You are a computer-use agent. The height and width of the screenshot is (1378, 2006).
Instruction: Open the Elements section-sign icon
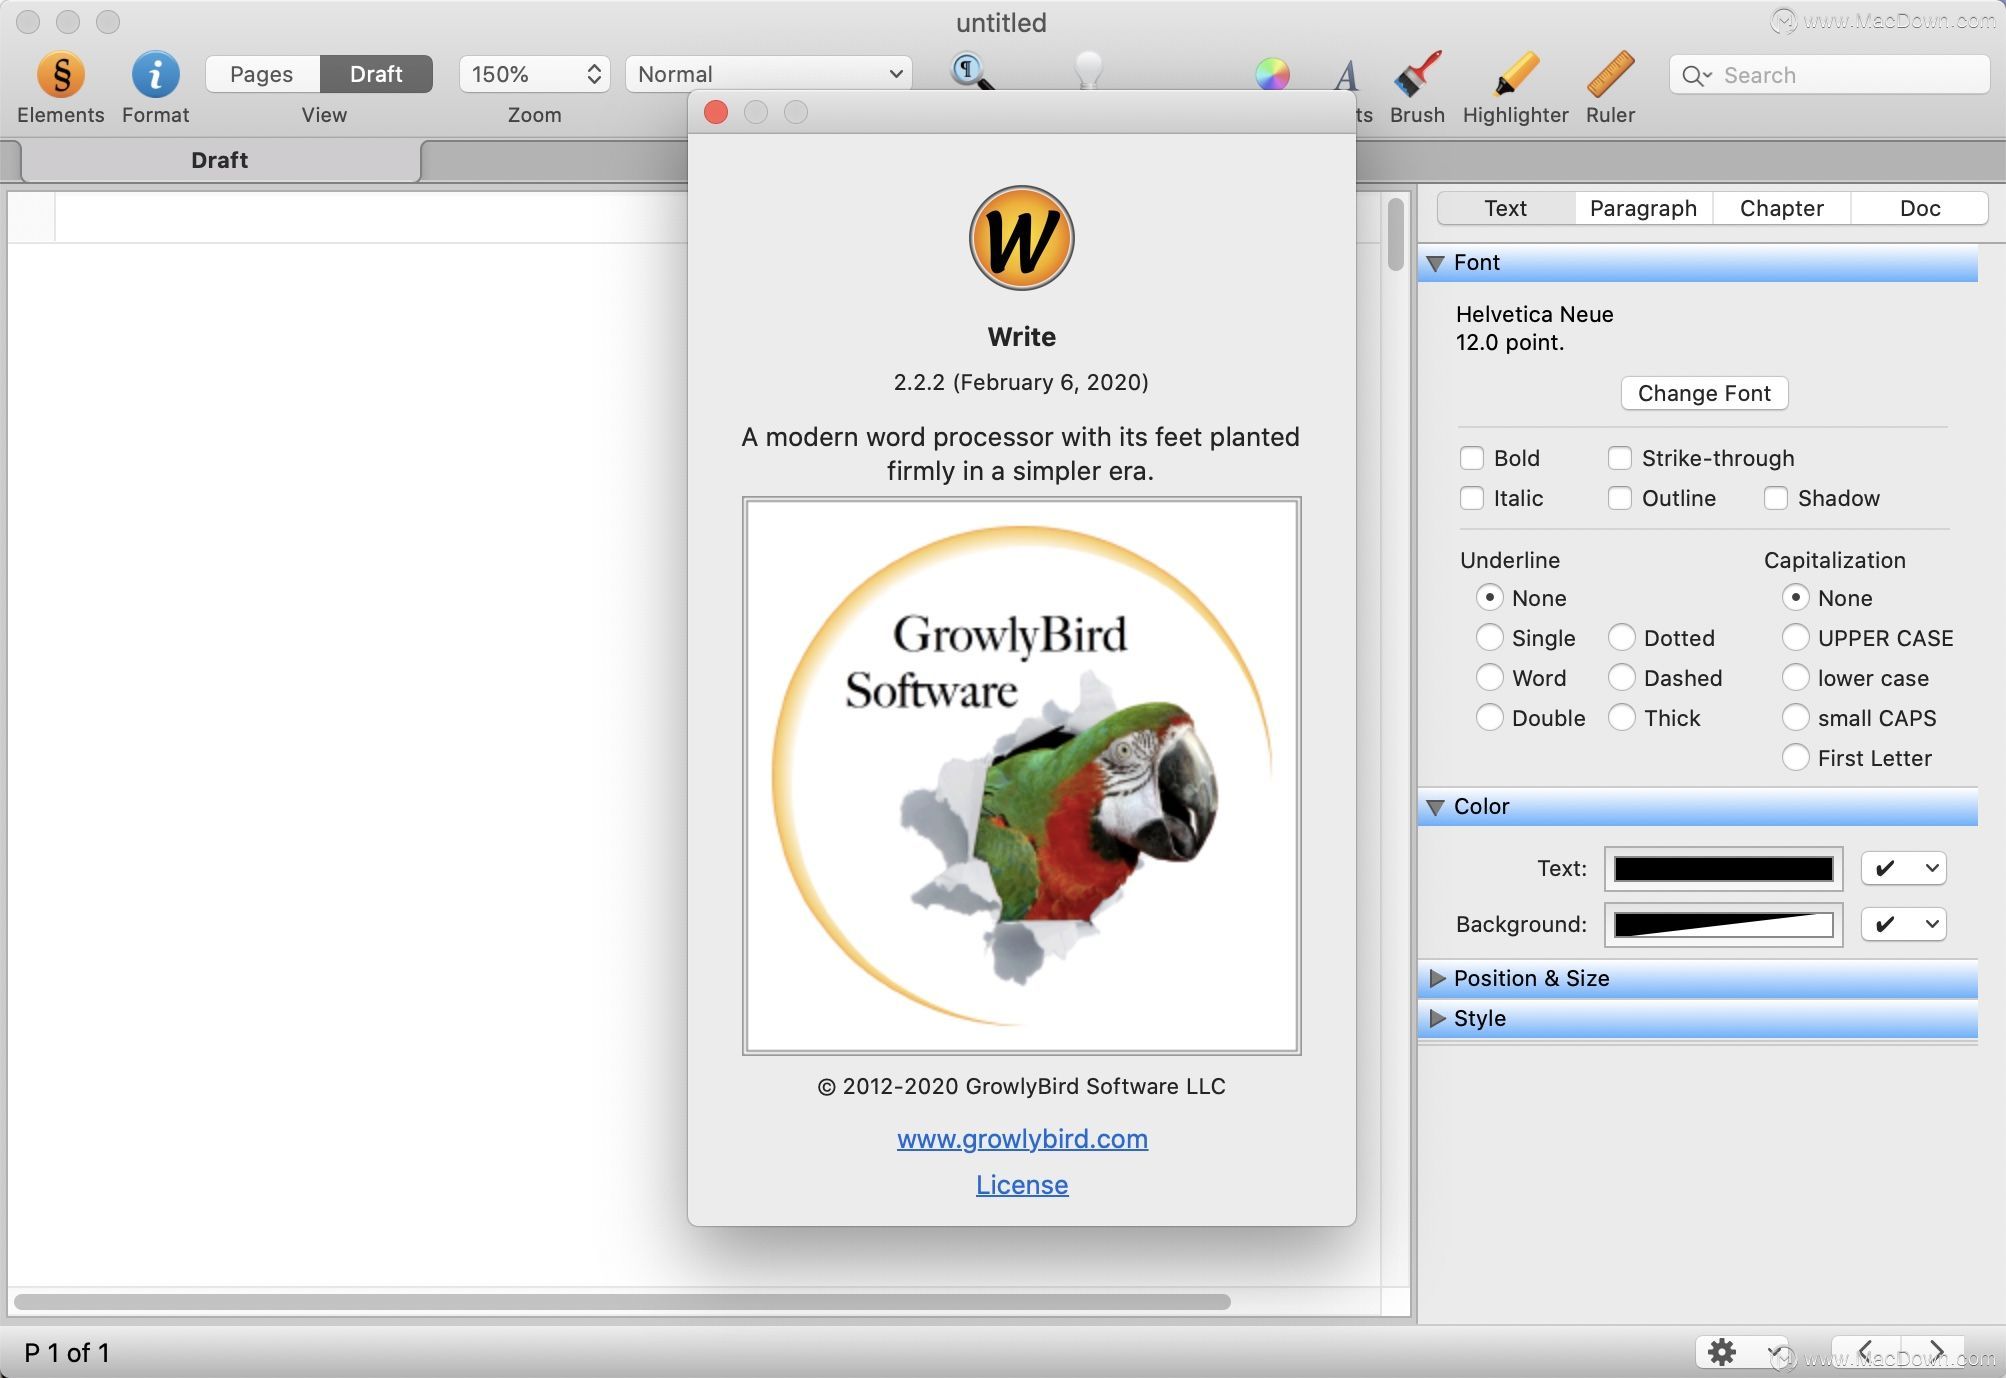[61, 74]
